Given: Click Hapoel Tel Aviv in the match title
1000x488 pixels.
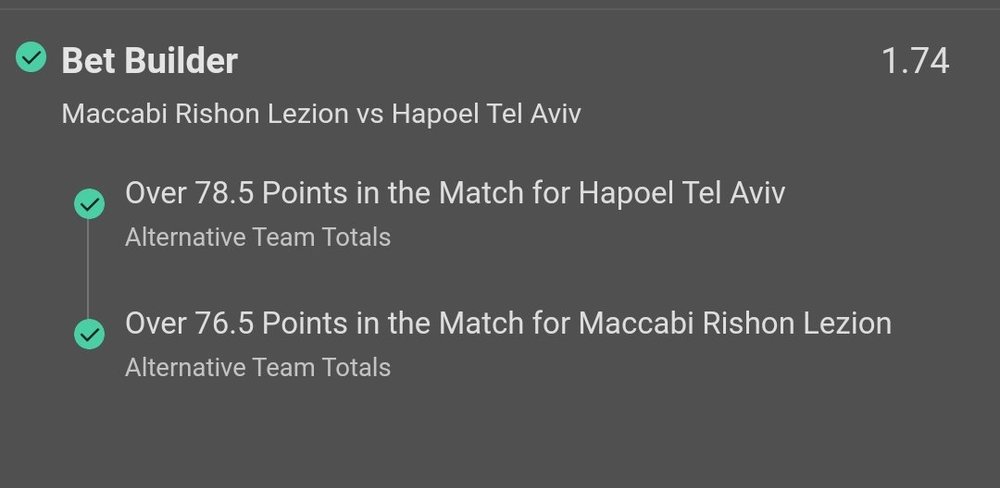Looking at the screenshot, I should click(x=486, y=114).
